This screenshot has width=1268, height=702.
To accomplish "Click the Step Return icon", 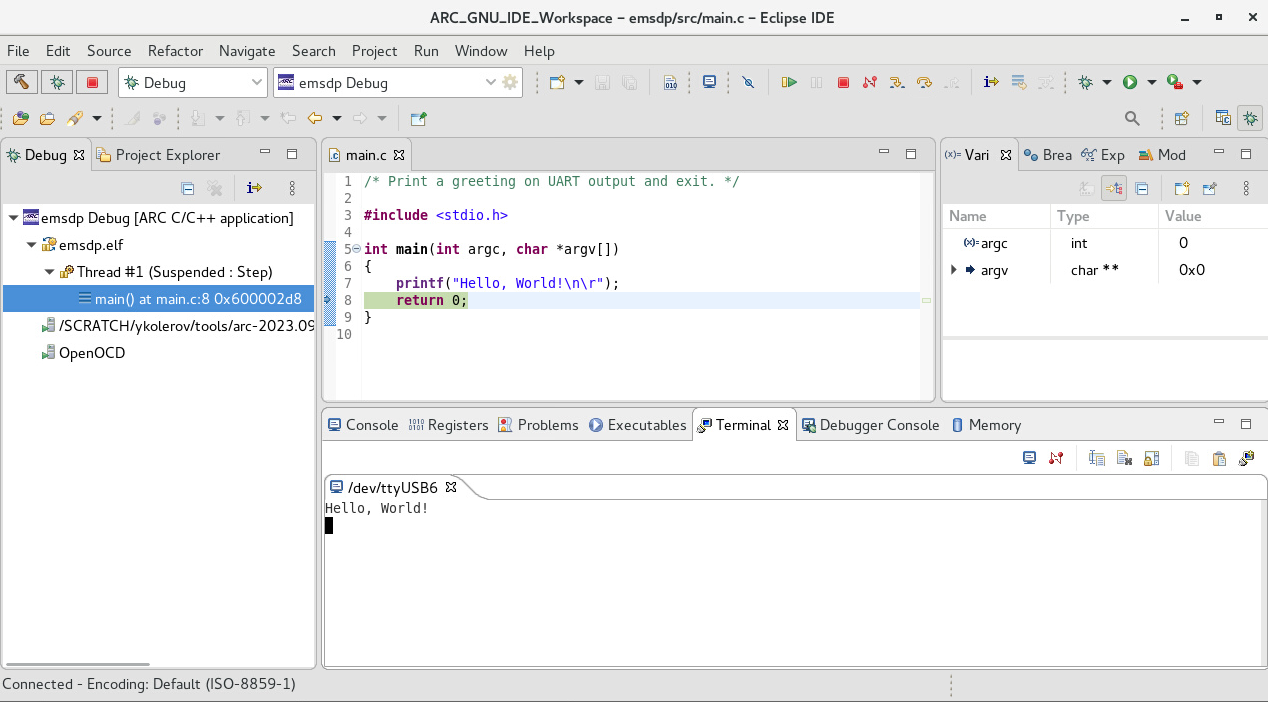I will point(951,81).
